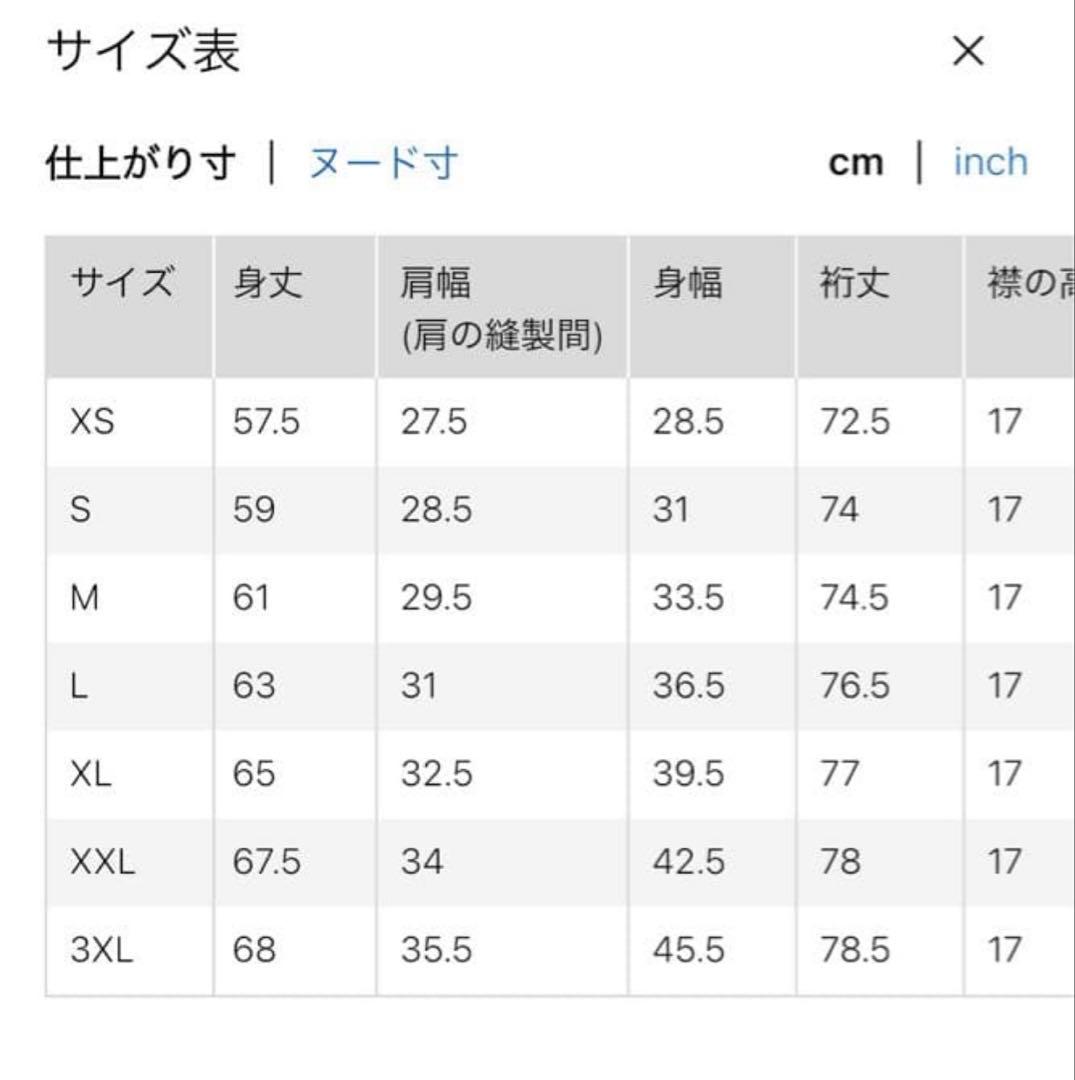
Task: Click the サイズ表 dialog title
Action: click(x=144, y=52)
